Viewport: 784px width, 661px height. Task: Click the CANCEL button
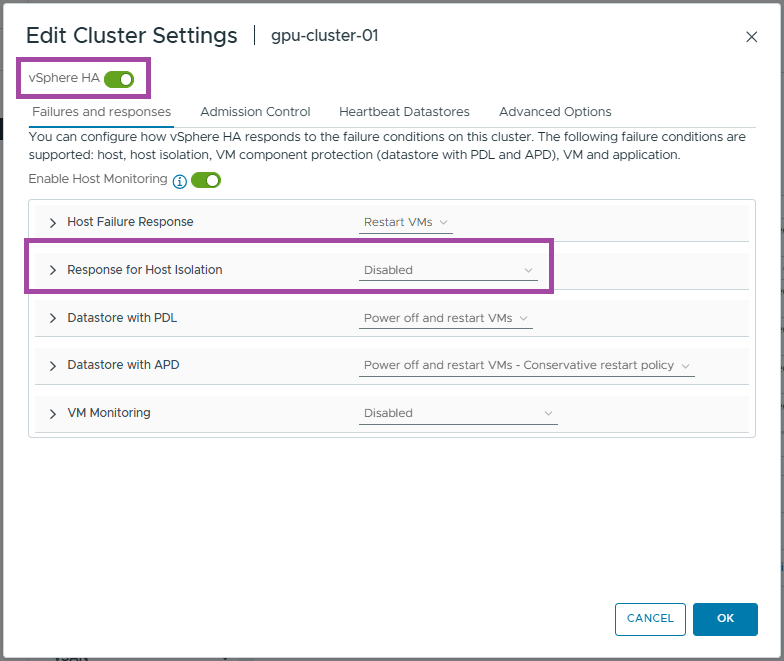650,619
